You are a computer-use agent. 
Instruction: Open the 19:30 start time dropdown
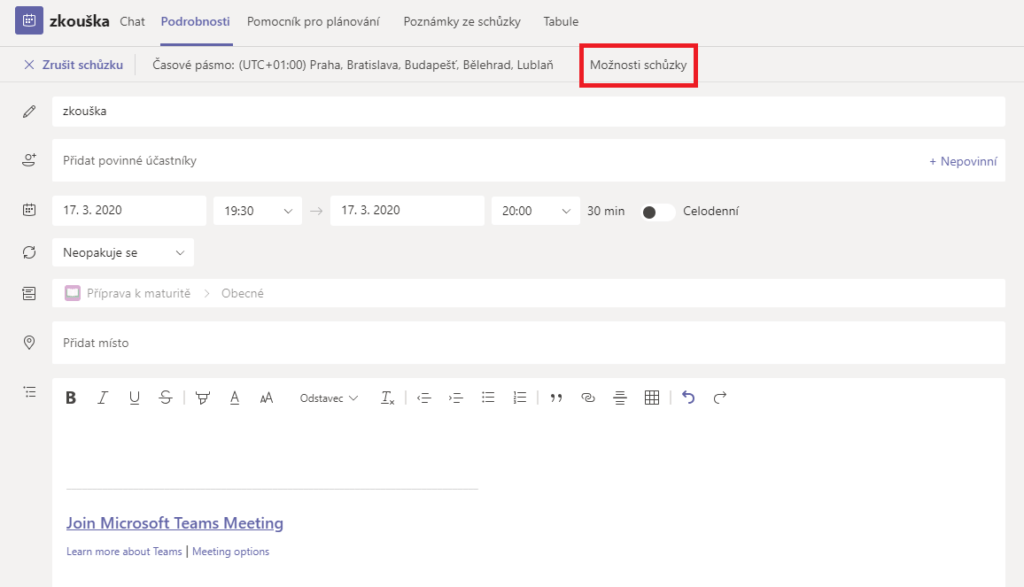(258, 211)
